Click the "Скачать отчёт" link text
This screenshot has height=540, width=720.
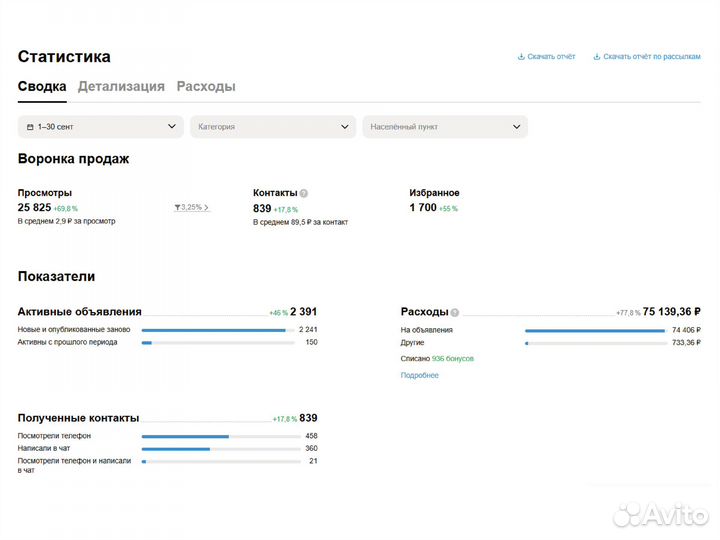(x=551, y=57)
